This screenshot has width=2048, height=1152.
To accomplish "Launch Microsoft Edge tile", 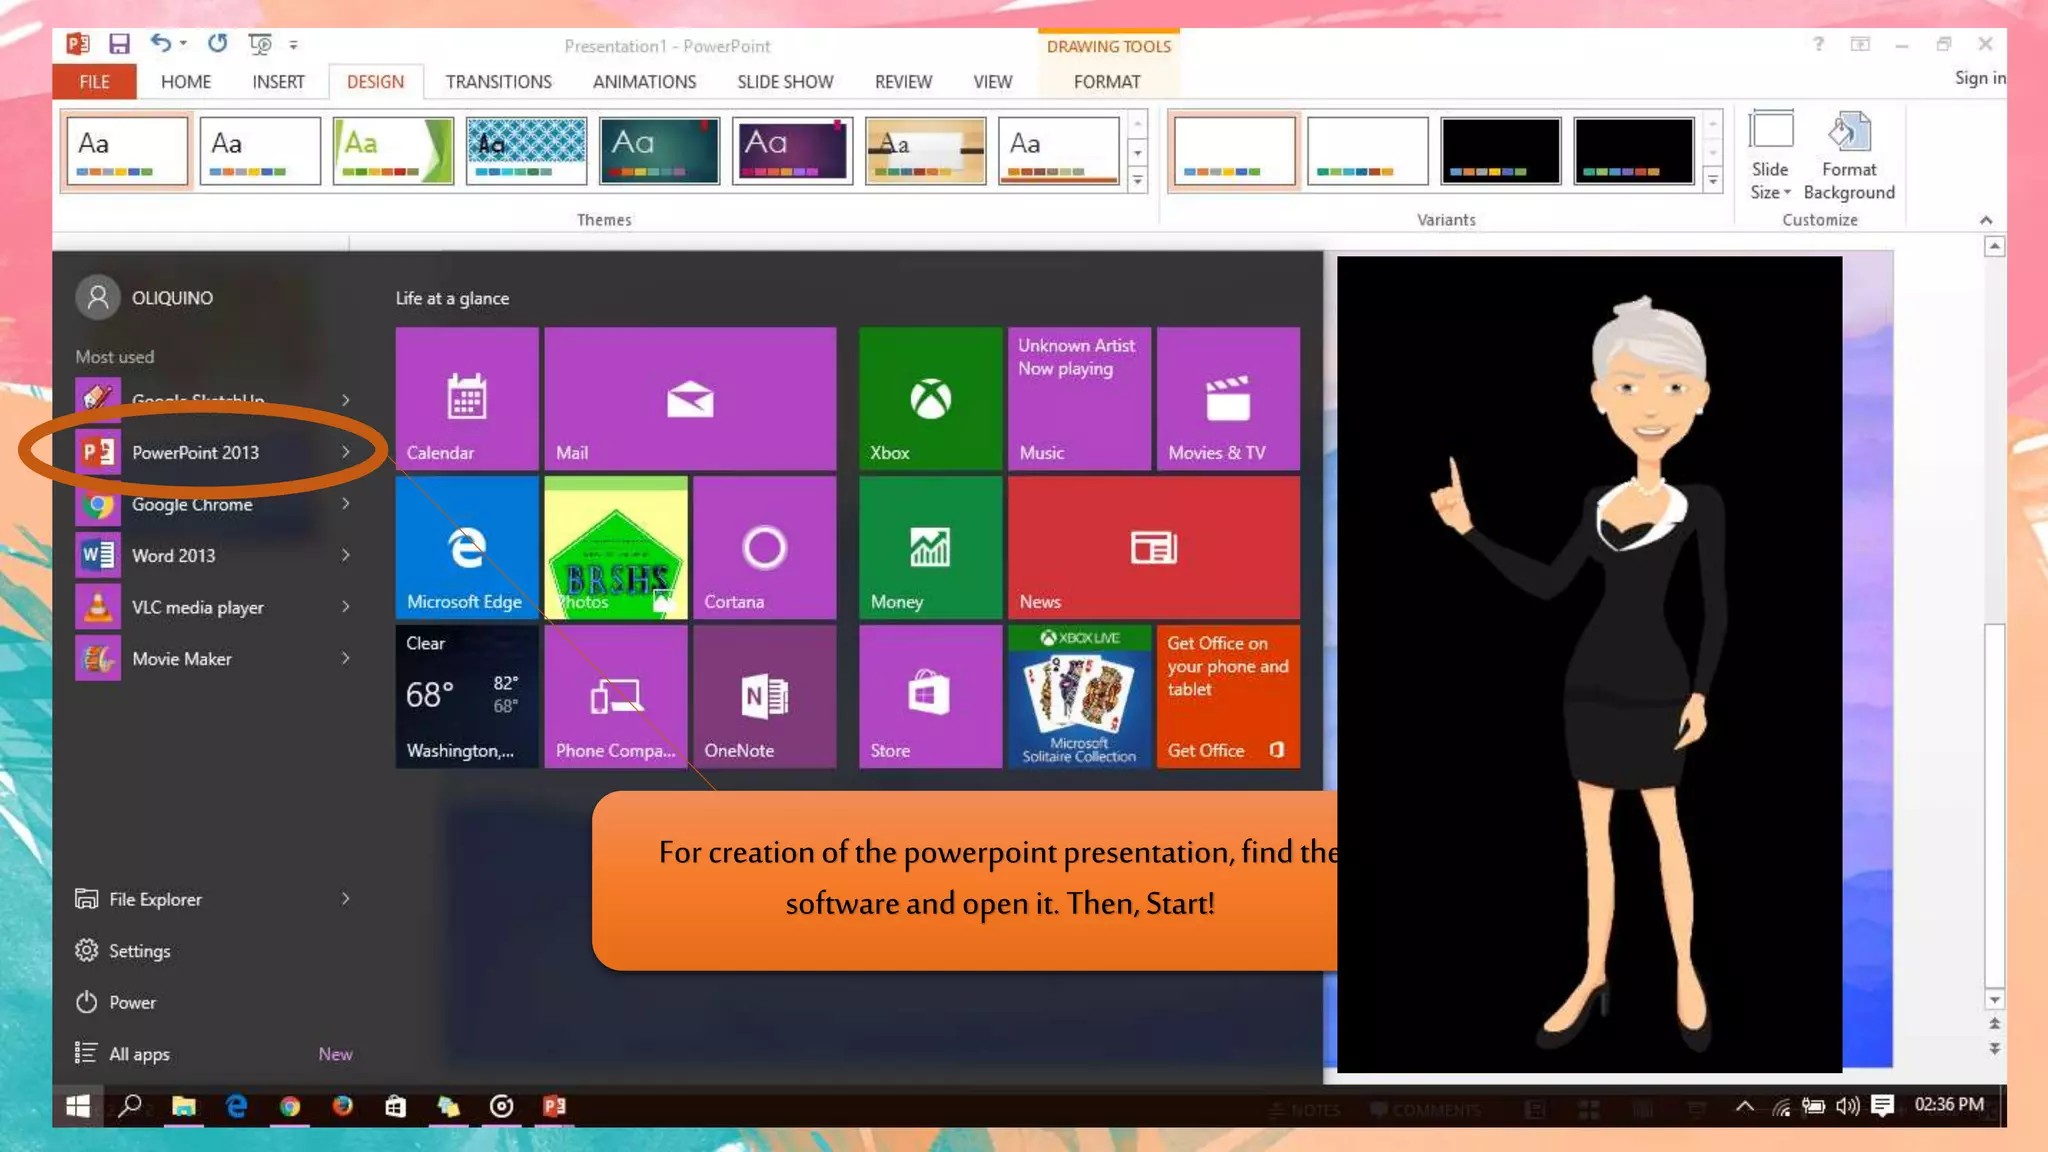I will (466, 547).
